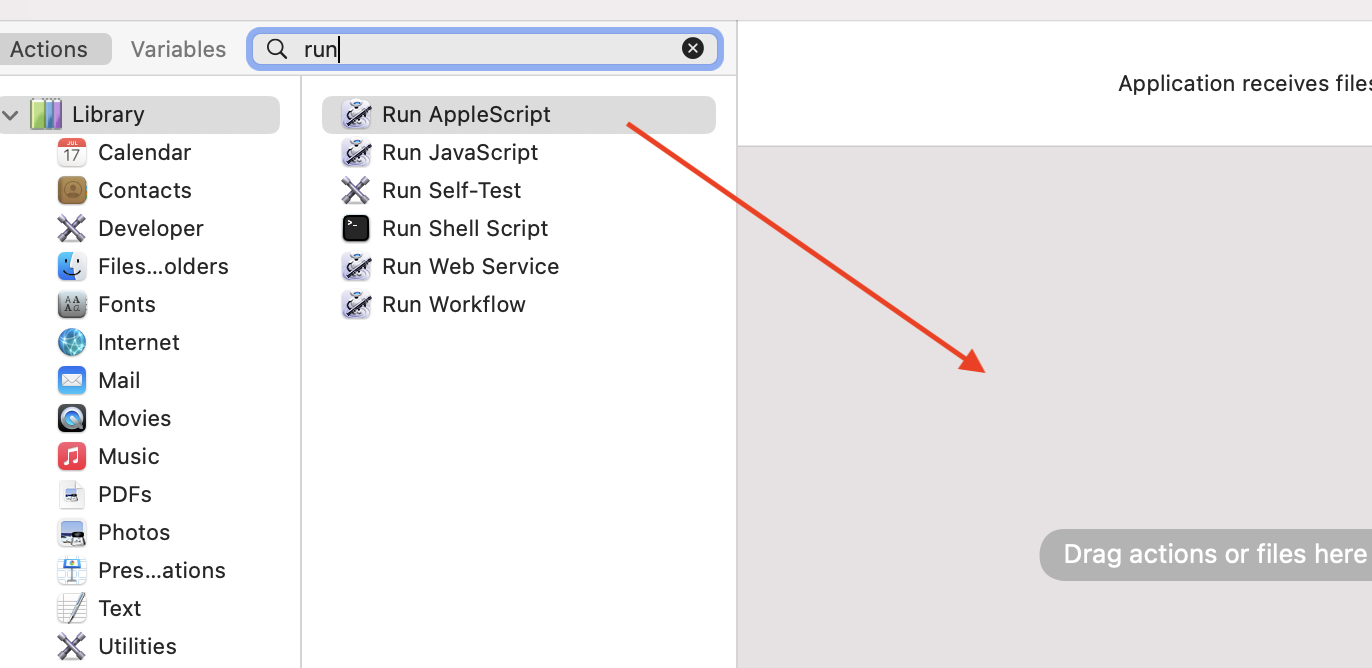Collapse the Library disclosure triangle

(11, 115)
